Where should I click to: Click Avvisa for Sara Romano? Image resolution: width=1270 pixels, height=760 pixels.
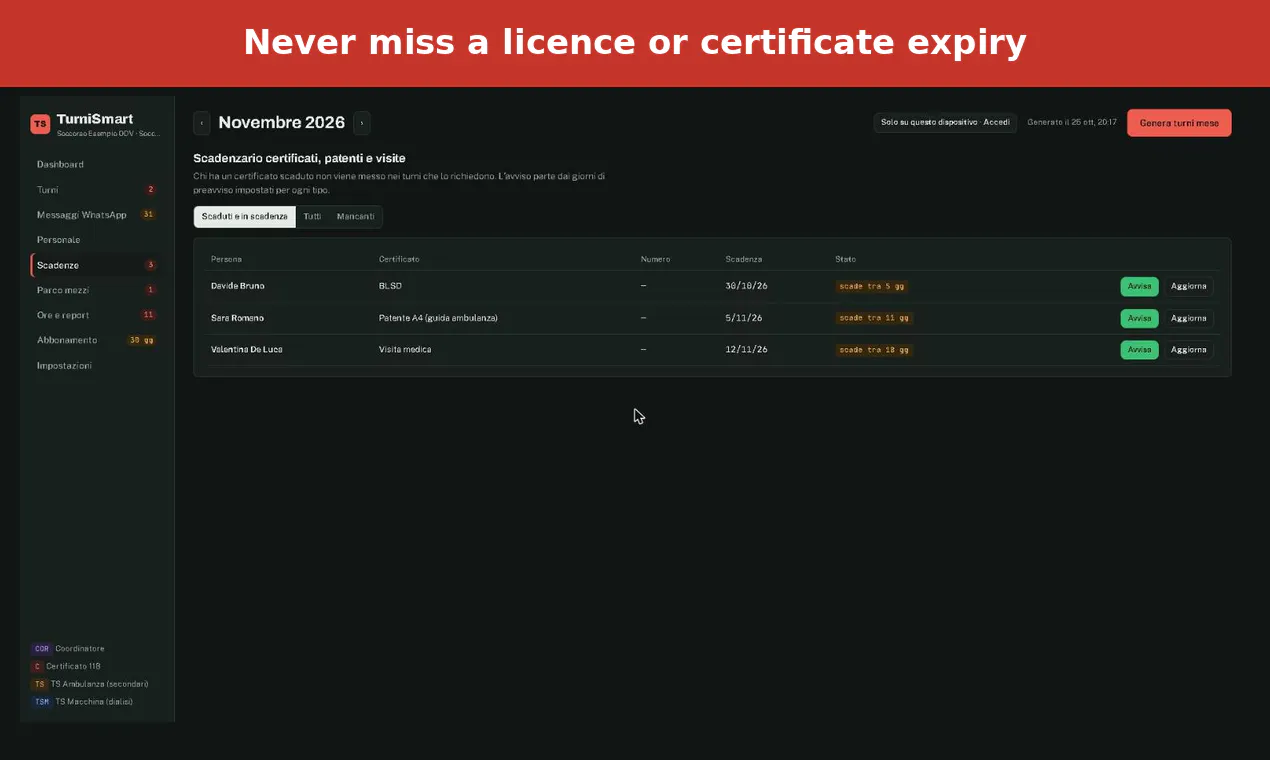pos(1139,318)
